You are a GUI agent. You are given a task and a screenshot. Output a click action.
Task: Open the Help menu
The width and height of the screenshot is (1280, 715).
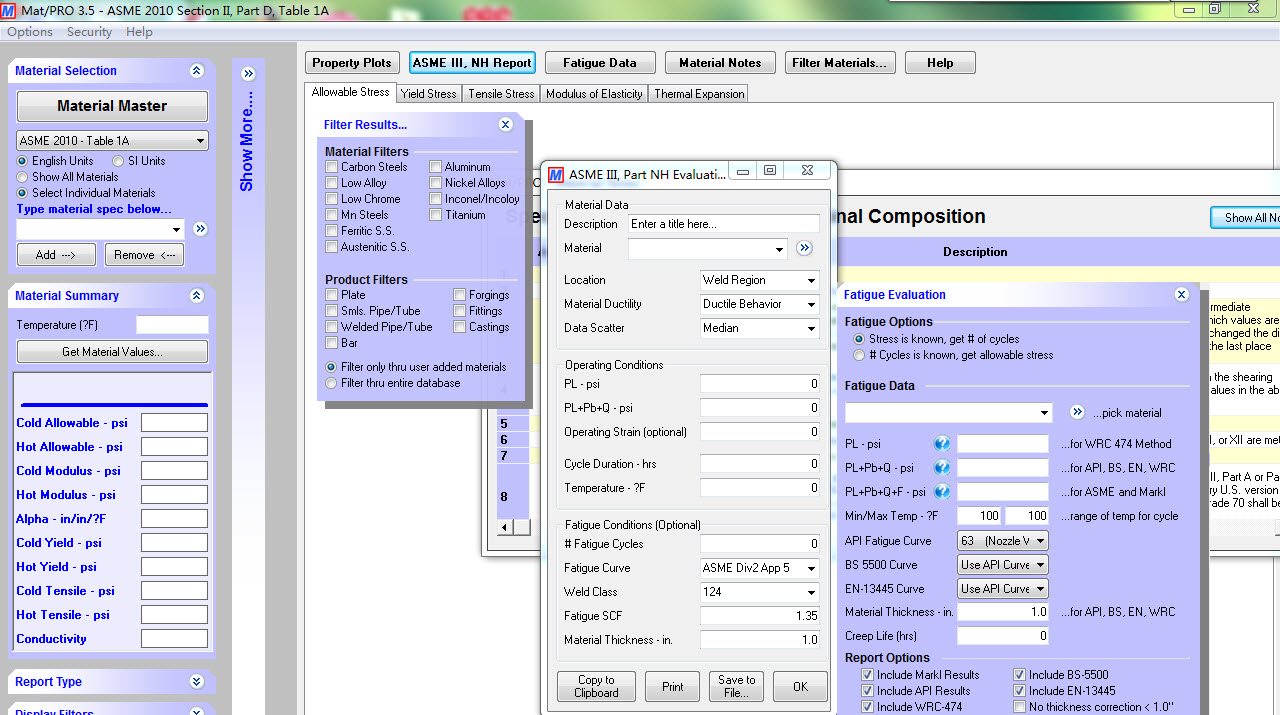139,32
